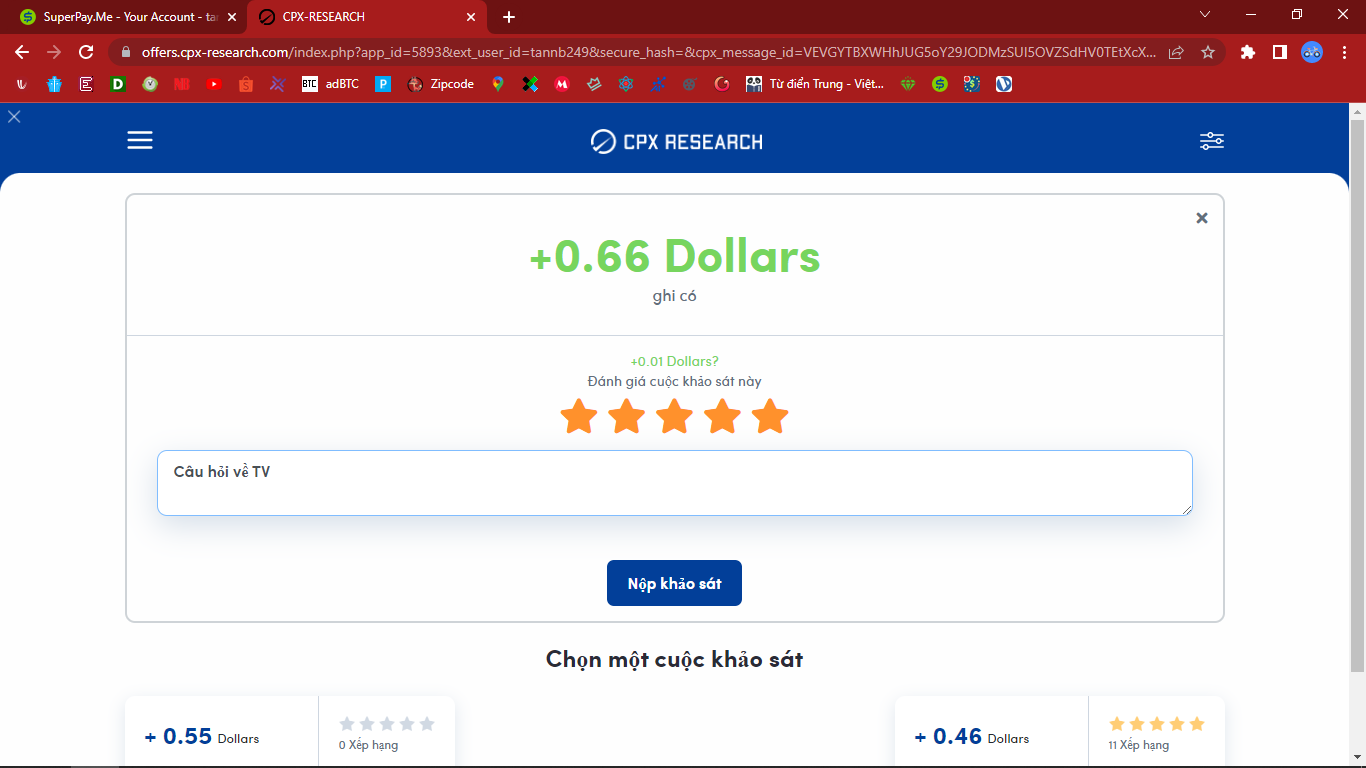
Task: Toggle the browser side panel
Action: (x=1279, y=52)
